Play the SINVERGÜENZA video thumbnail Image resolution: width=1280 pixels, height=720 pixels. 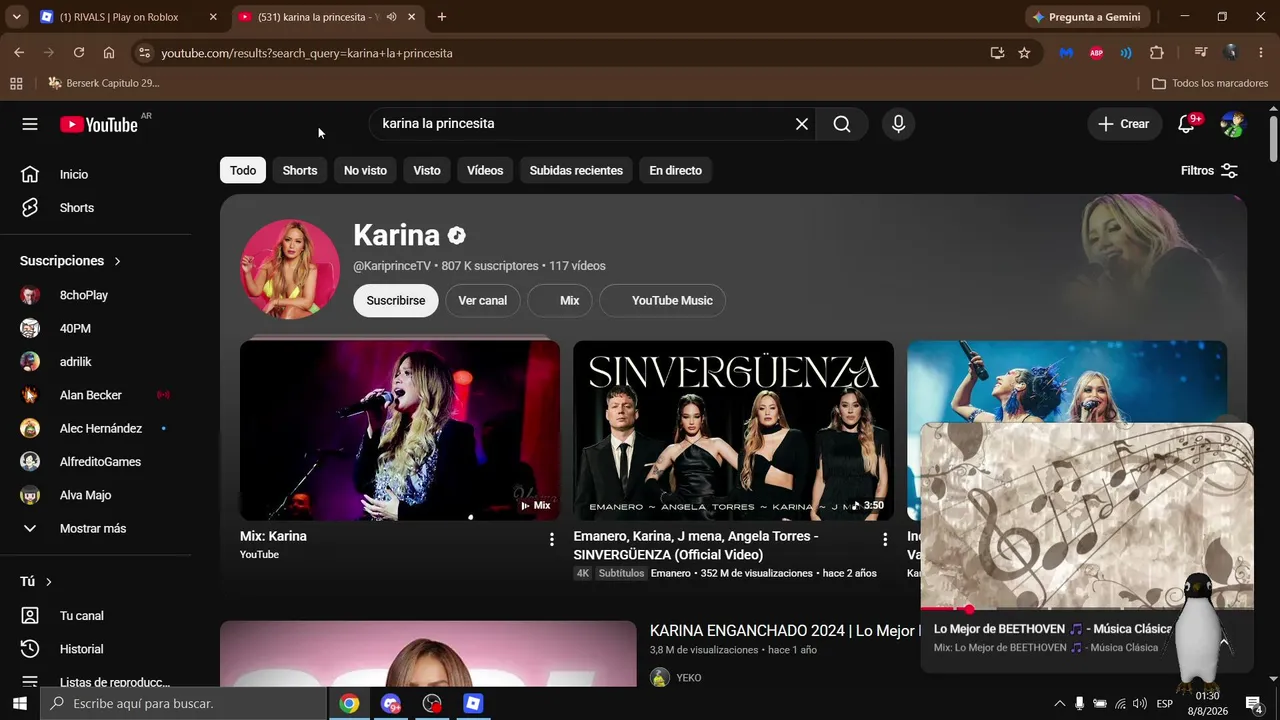coord(733,431)
